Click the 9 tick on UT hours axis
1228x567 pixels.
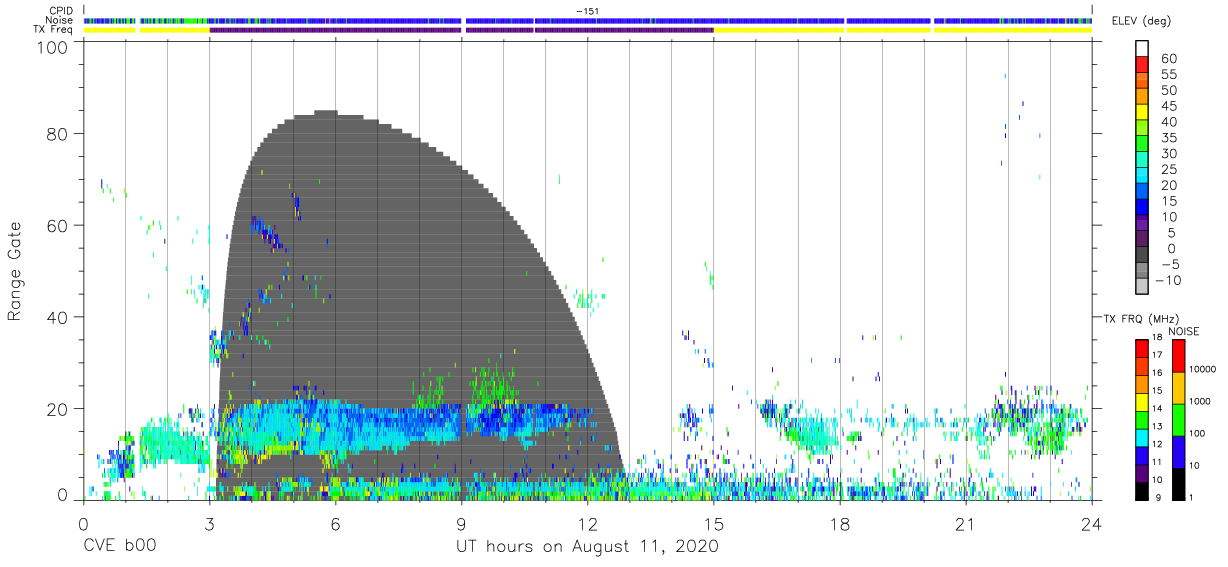[x=461, y=525]
